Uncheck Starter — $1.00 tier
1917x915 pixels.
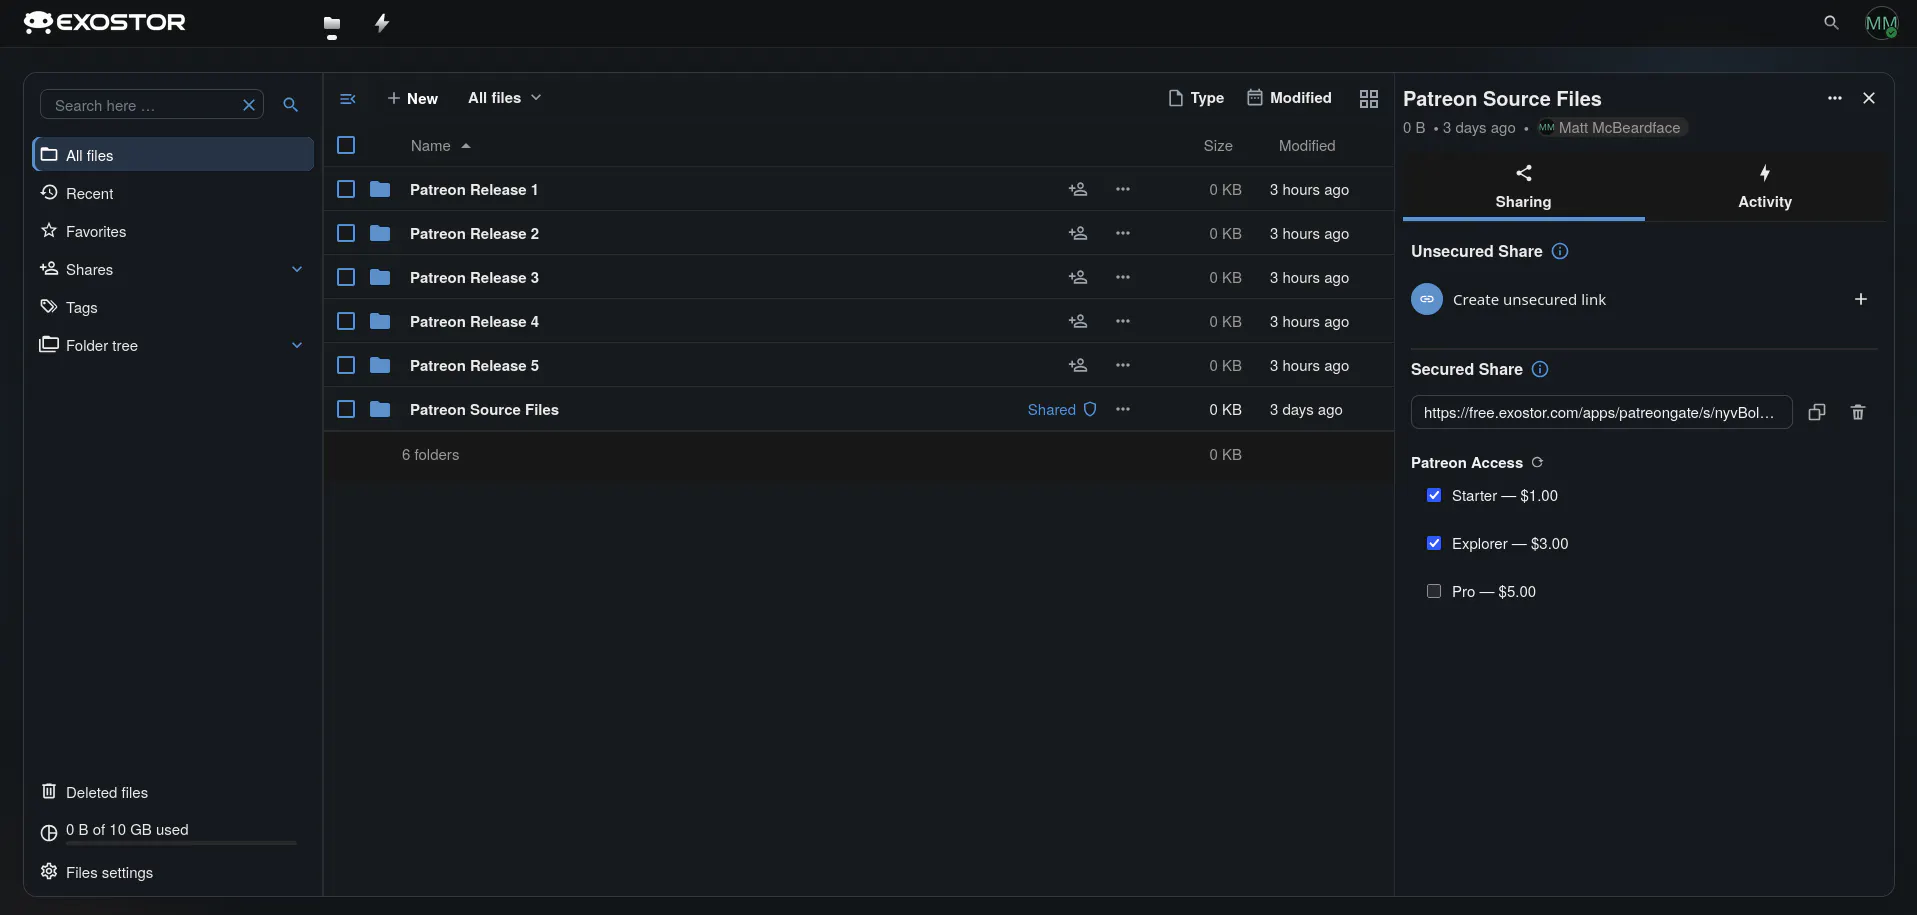pyautogui.click(x=1434, y=495)
